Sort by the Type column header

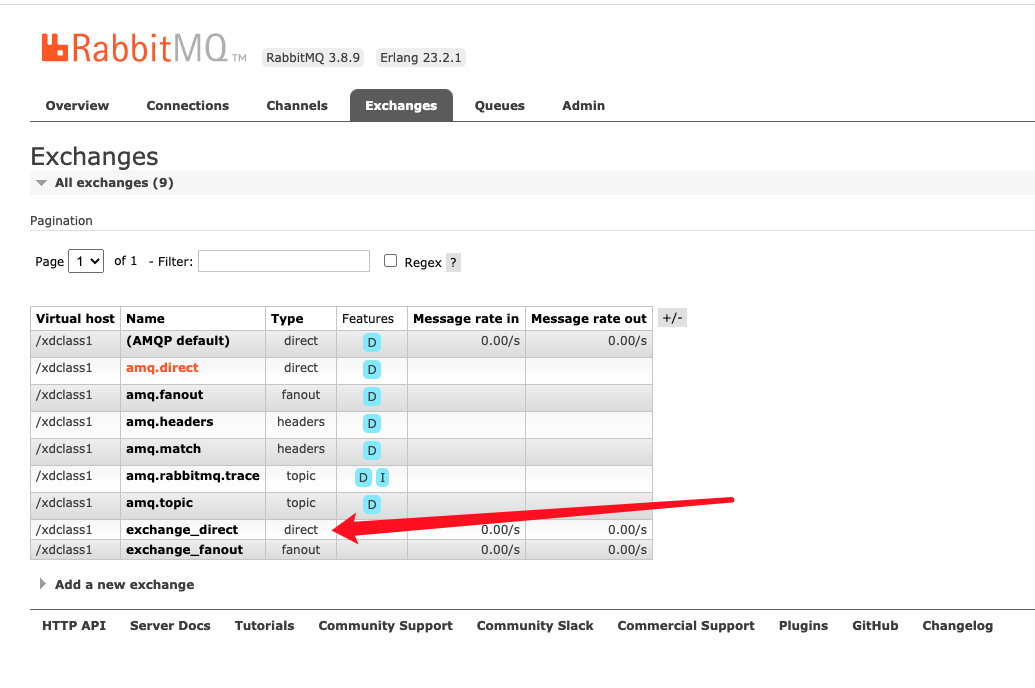[x=287, y=319]
